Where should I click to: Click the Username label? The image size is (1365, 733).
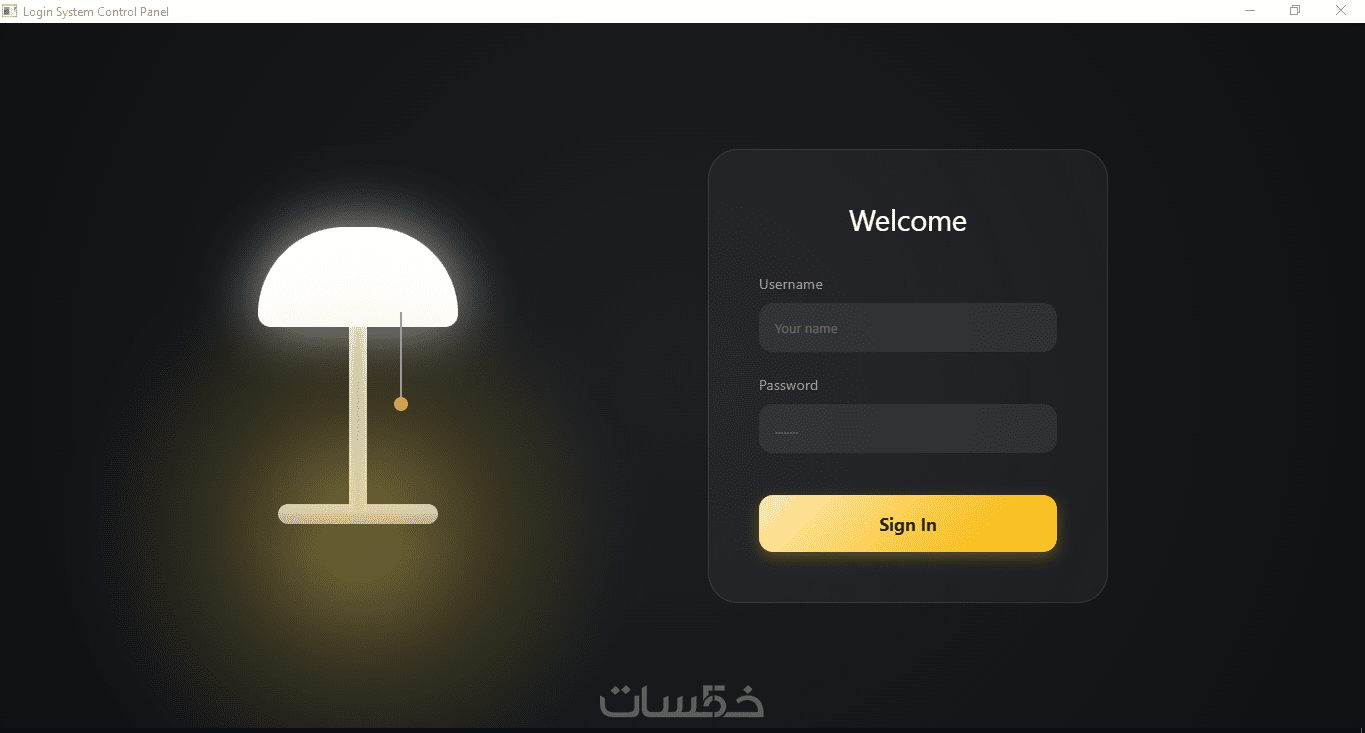[x=791, y=284]
